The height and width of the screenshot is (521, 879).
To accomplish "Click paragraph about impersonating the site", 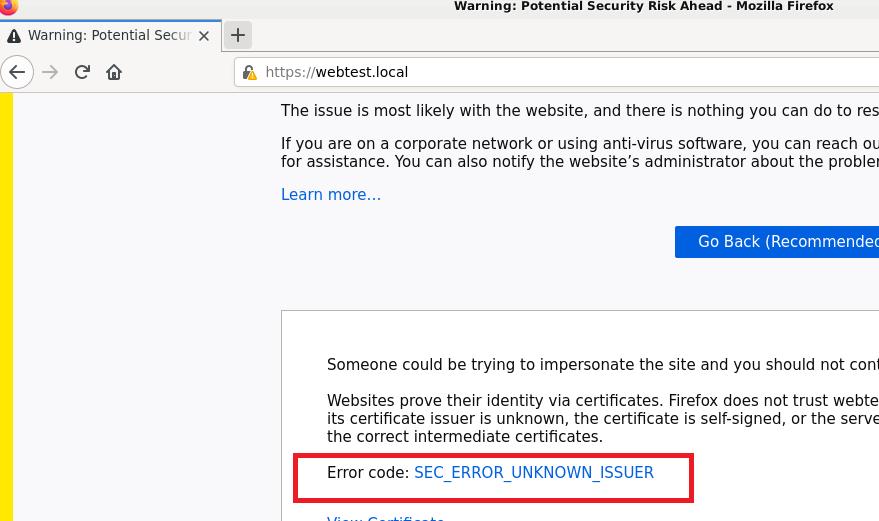I will (603, 365).
